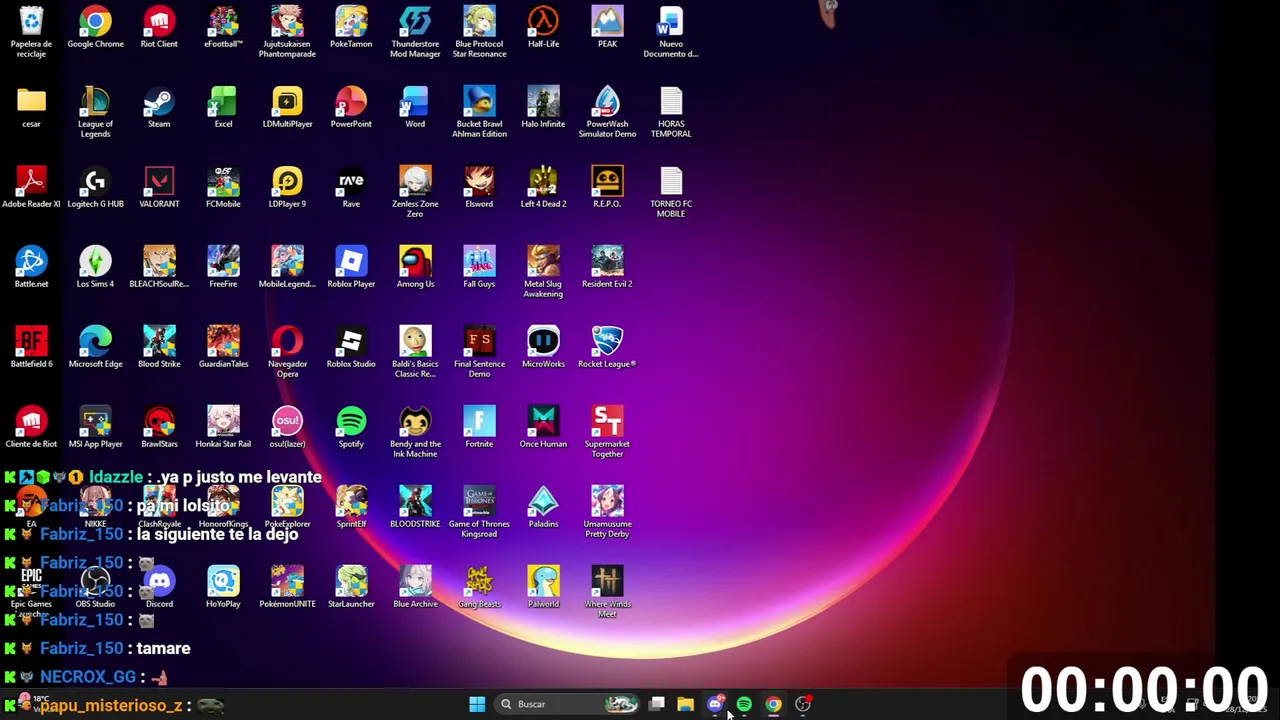
Task: Open the Windows Start menu
Action: [x=477, y=704]
